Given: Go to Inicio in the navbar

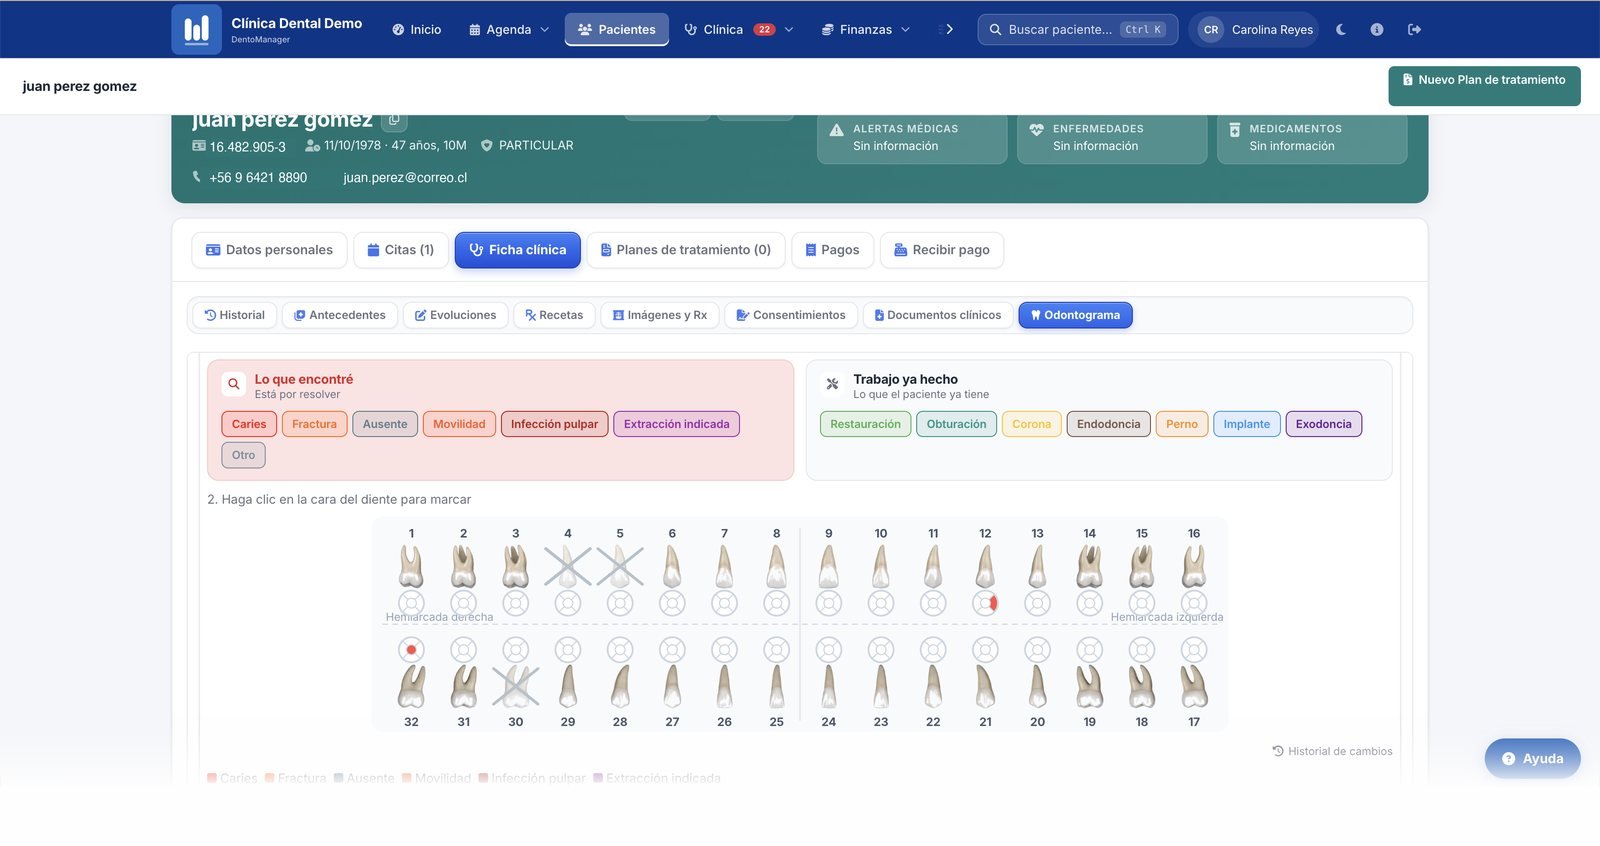Looking at the screenshot, I should 417,30.
